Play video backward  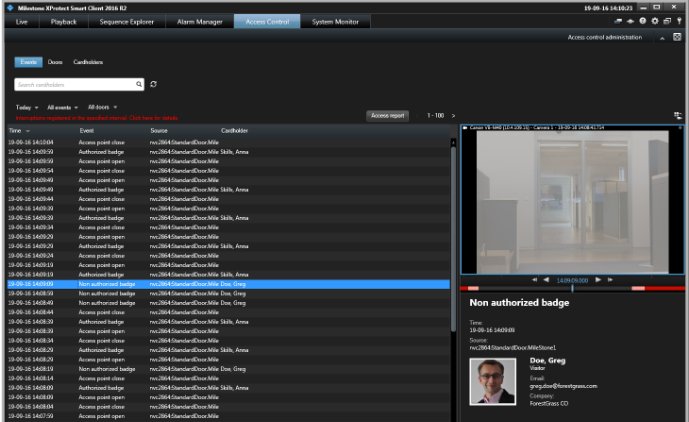(546, 280)
